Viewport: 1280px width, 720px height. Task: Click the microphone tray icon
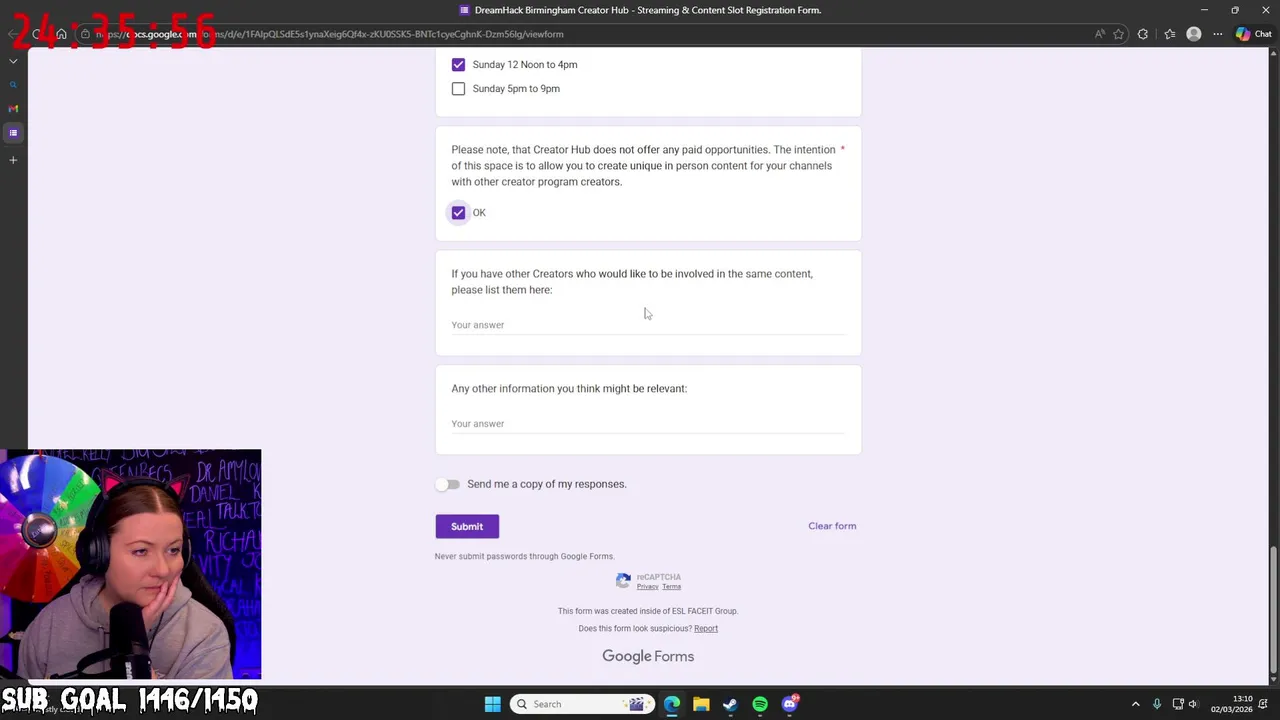1157,704
